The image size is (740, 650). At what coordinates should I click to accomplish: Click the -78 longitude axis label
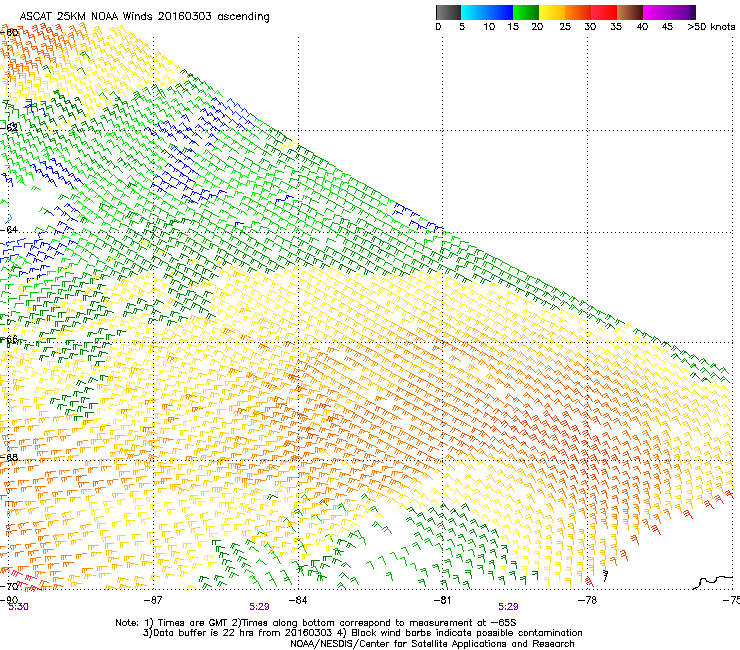tap(587, 600)
